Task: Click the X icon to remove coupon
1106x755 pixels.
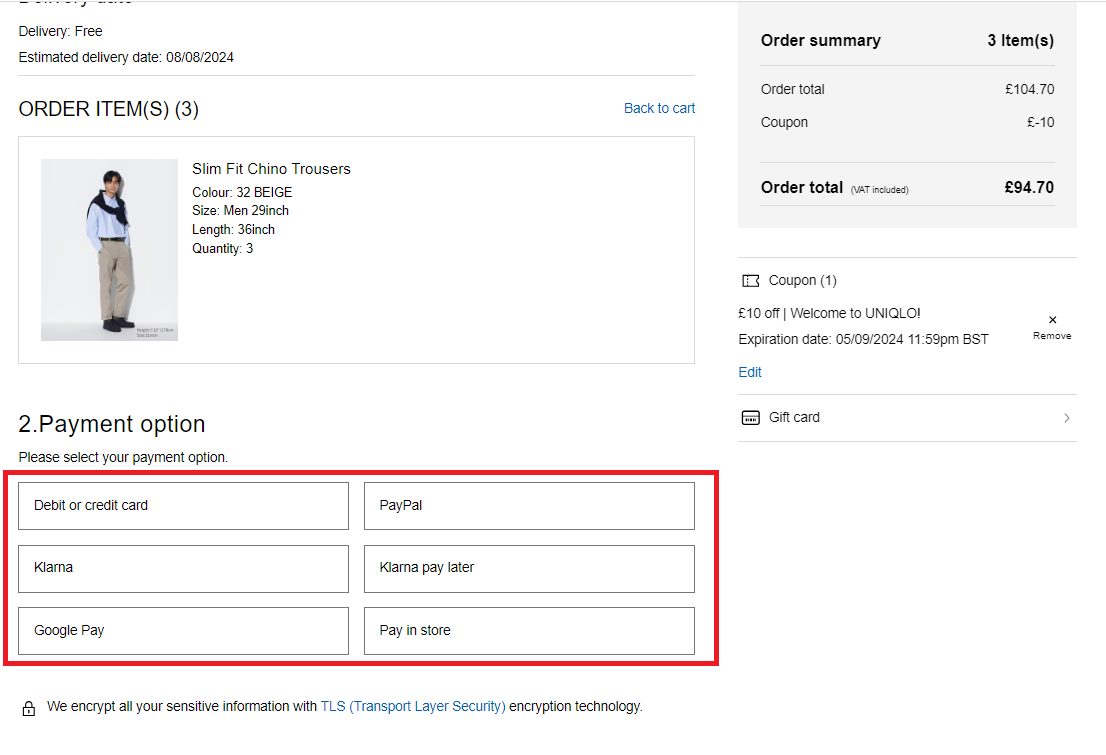Action: tap(1052, 320)
